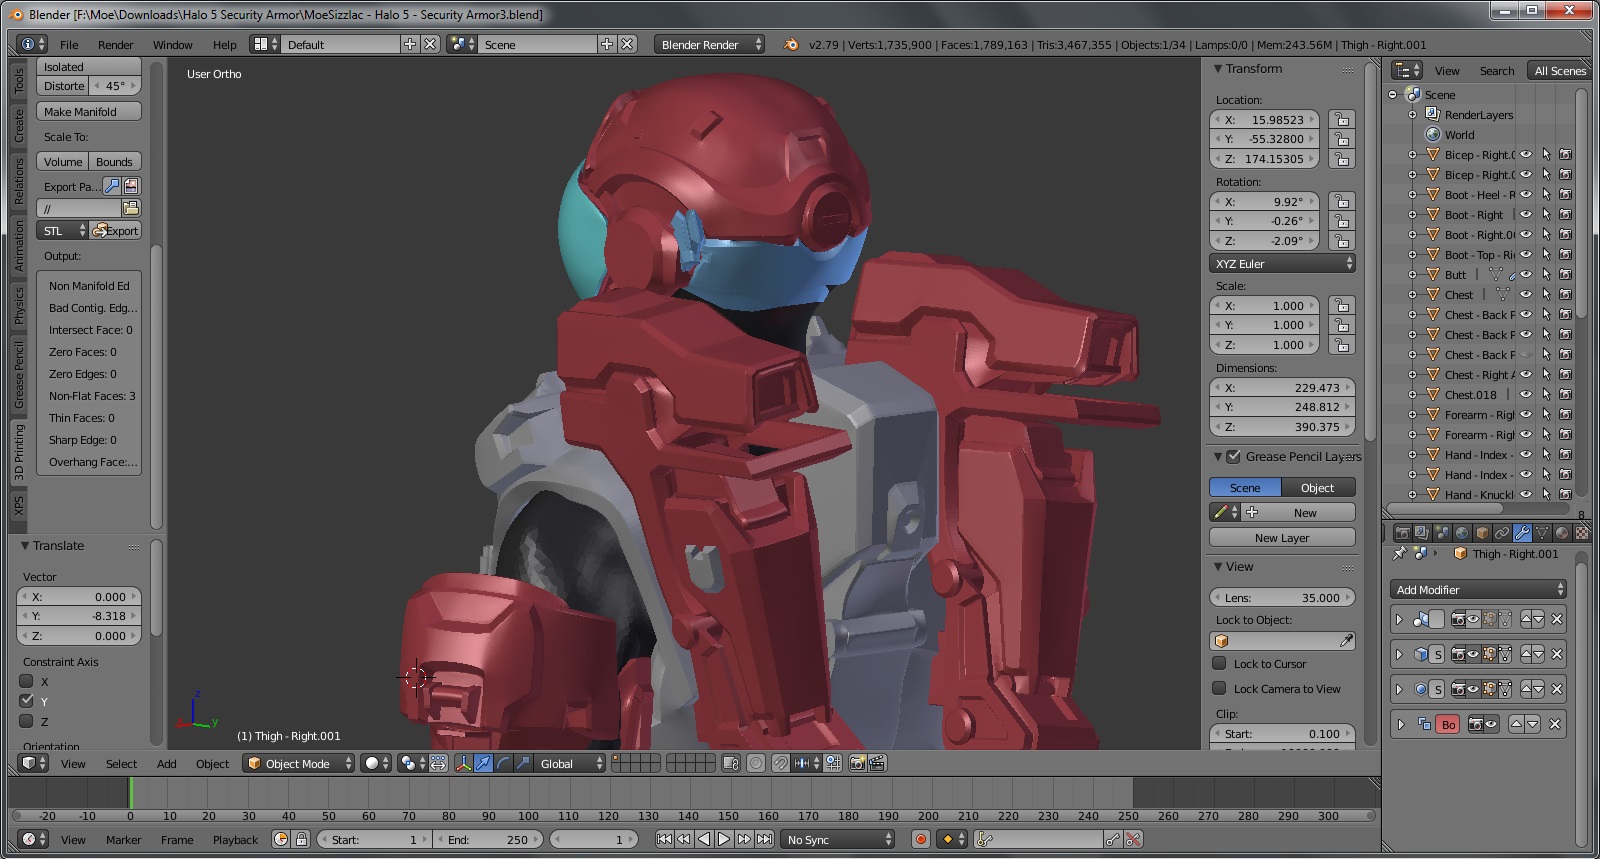
Task: Toggle the 3D manipulator axes icon
Action: (463, 763)
